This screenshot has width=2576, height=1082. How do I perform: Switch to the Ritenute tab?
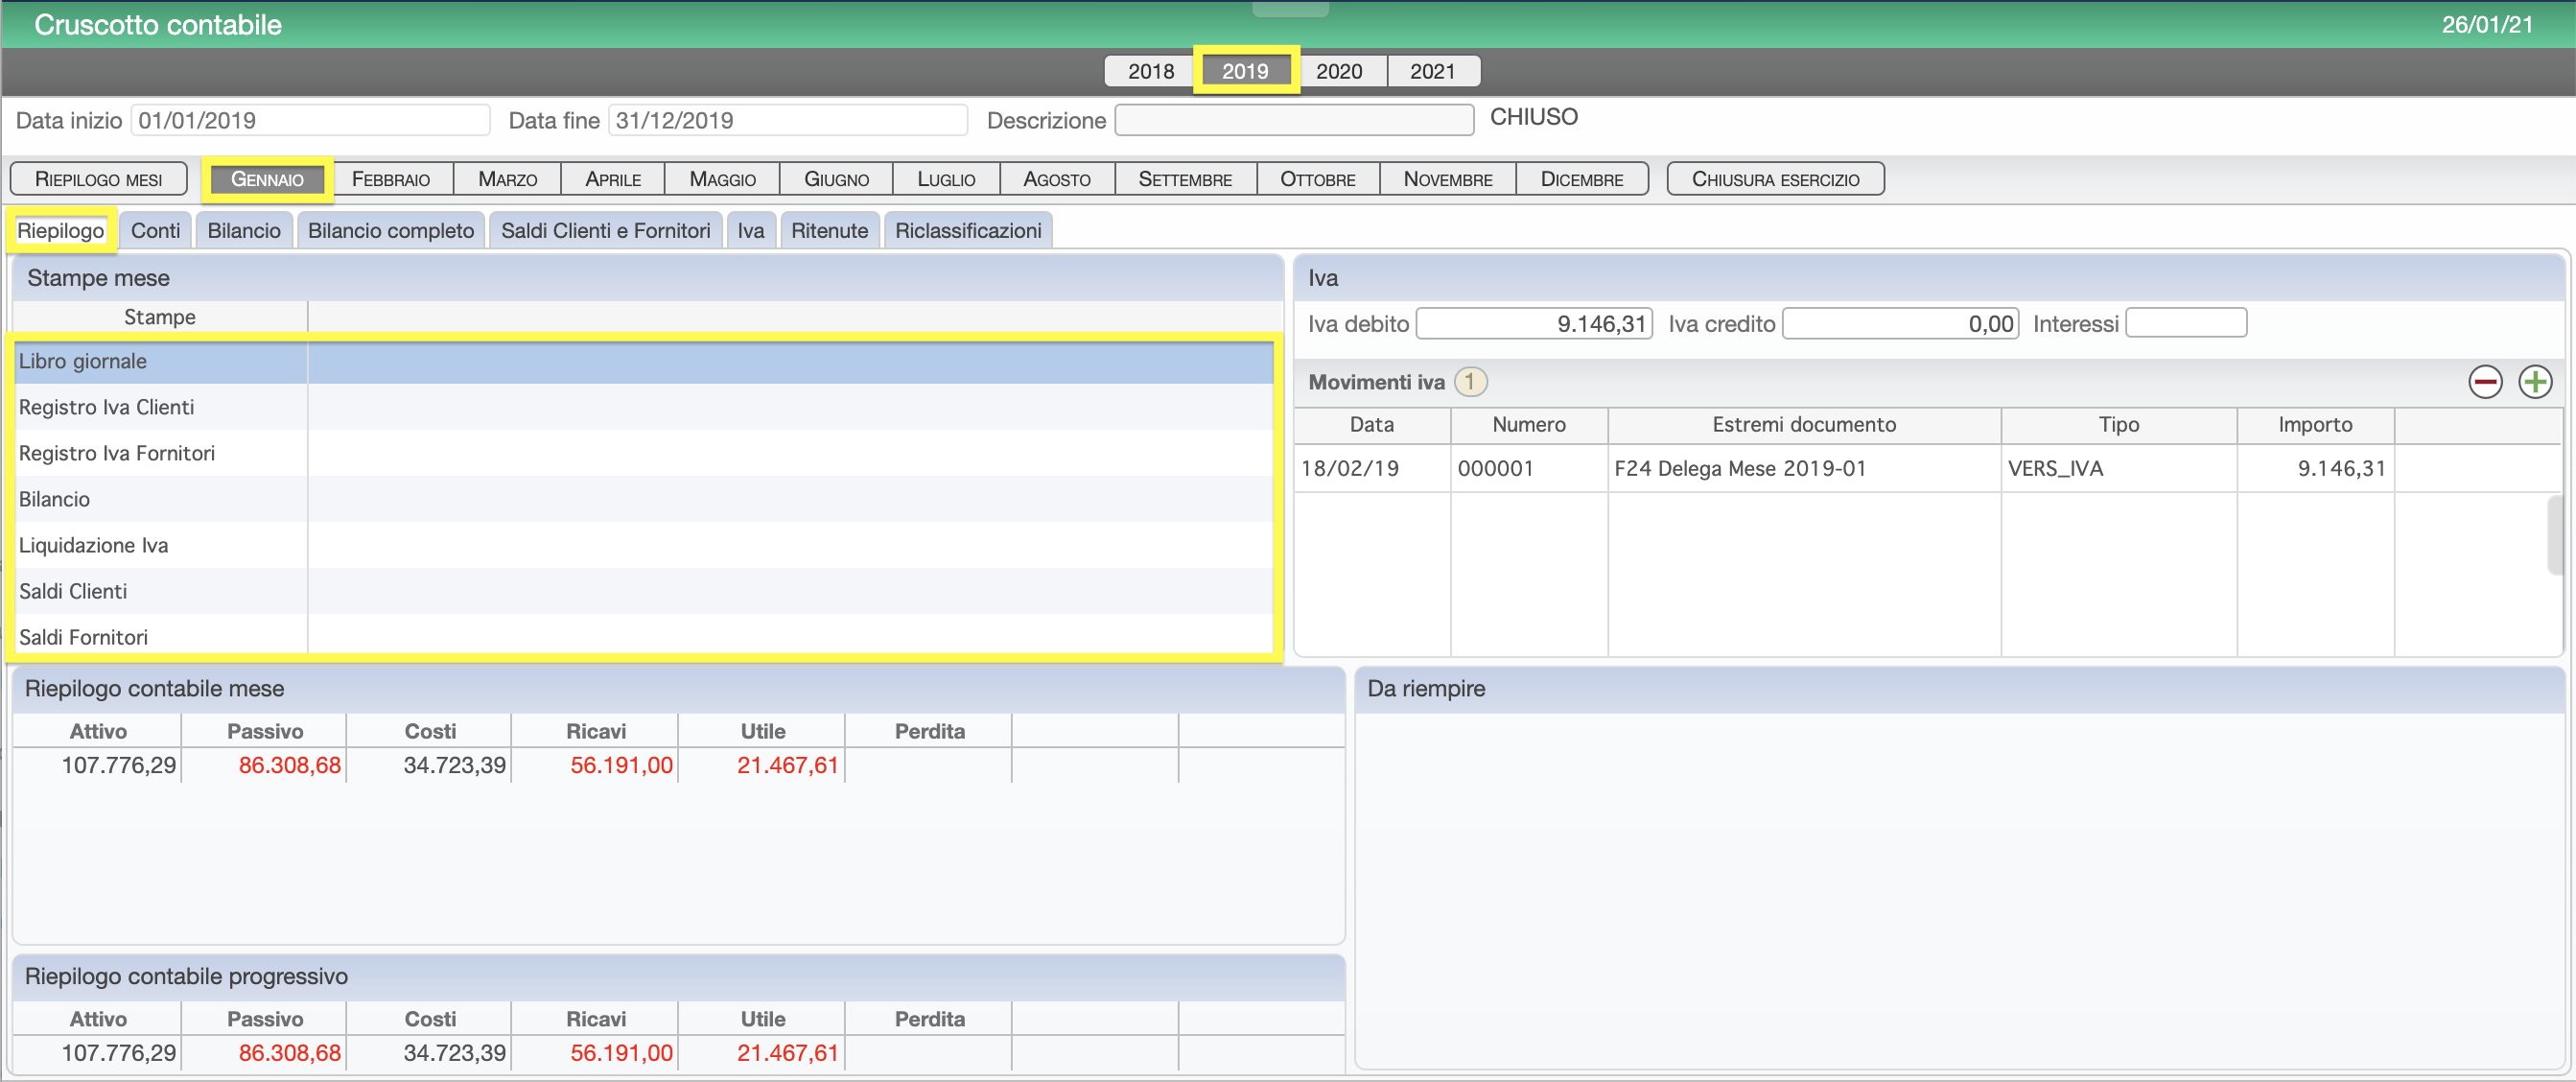[830, 231]
